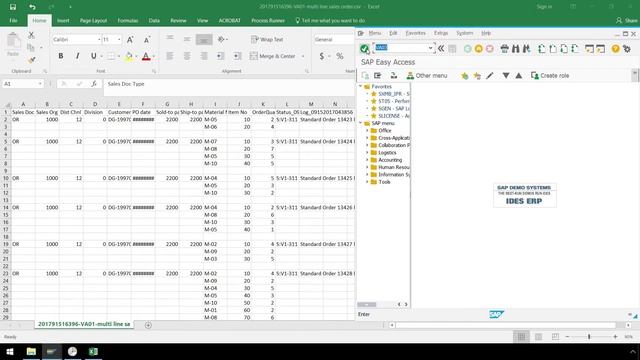Click the SAP Back arrow icon

(x=467, y=49)
